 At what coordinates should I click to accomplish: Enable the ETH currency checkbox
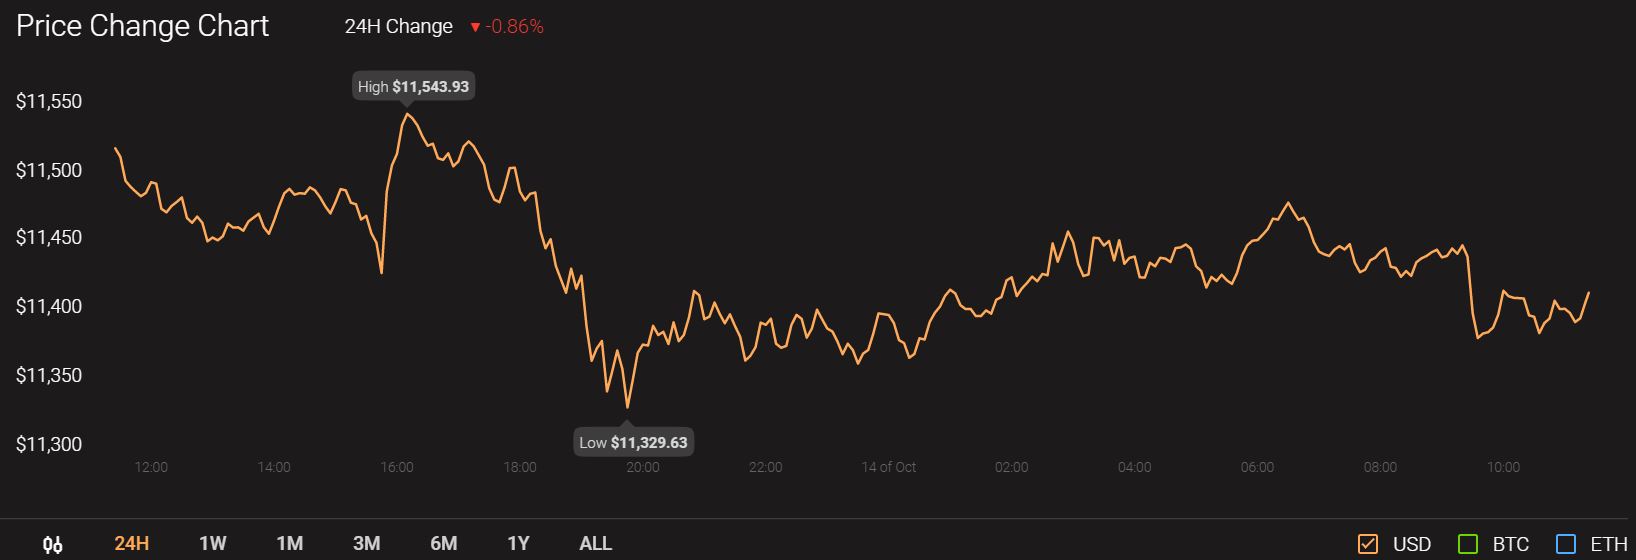click(1566, 545)
